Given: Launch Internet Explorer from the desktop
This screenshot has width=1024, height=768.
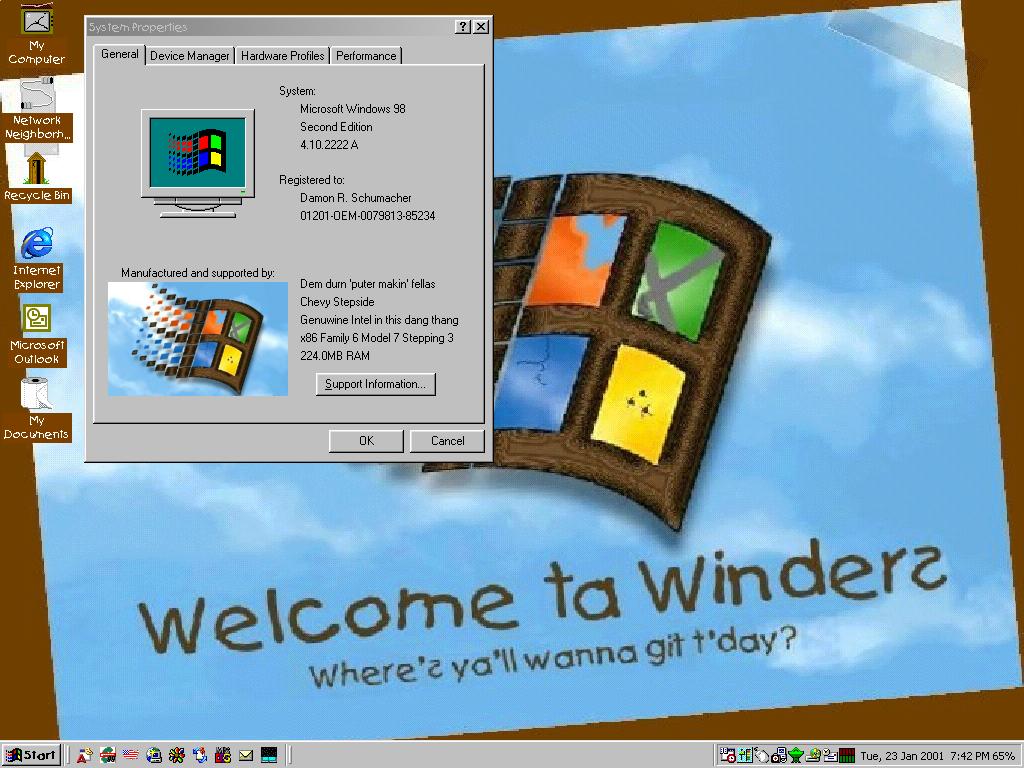Looking at the screenshot, I should pos(37,243).
